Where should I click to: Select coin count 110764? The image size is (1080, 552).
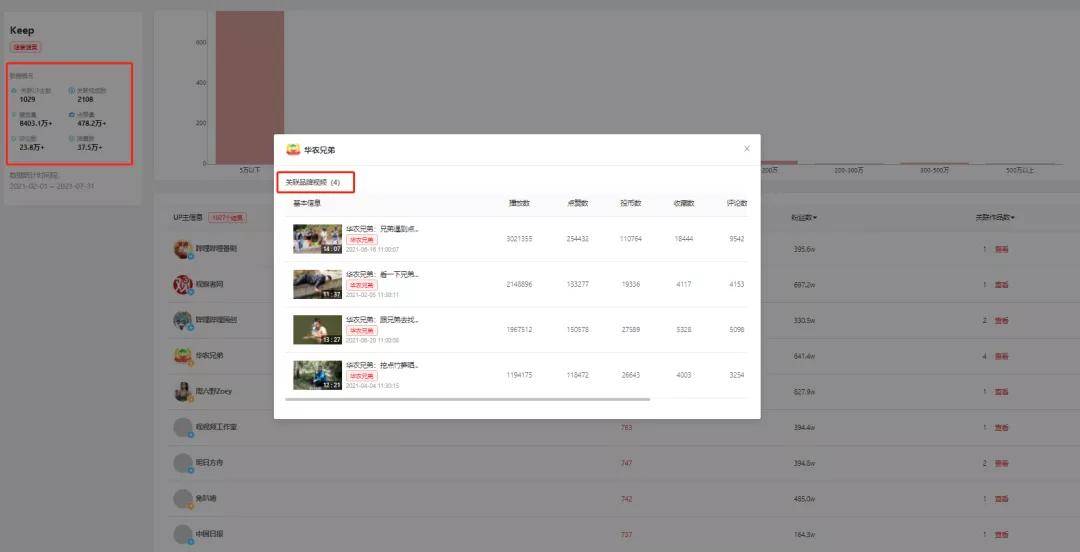[x=630, y=238]
